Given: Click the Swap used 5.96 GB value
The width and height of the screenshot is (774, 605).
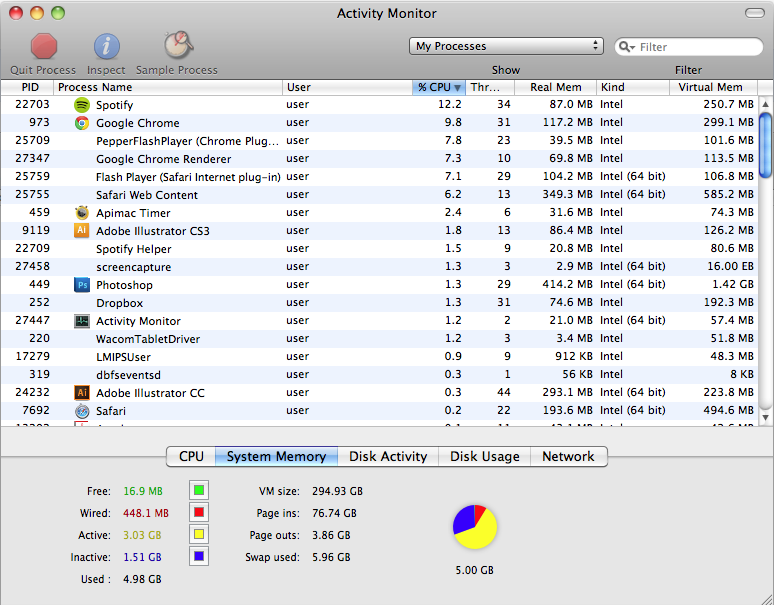Looking at the screenshot, I should pos(331,557).
